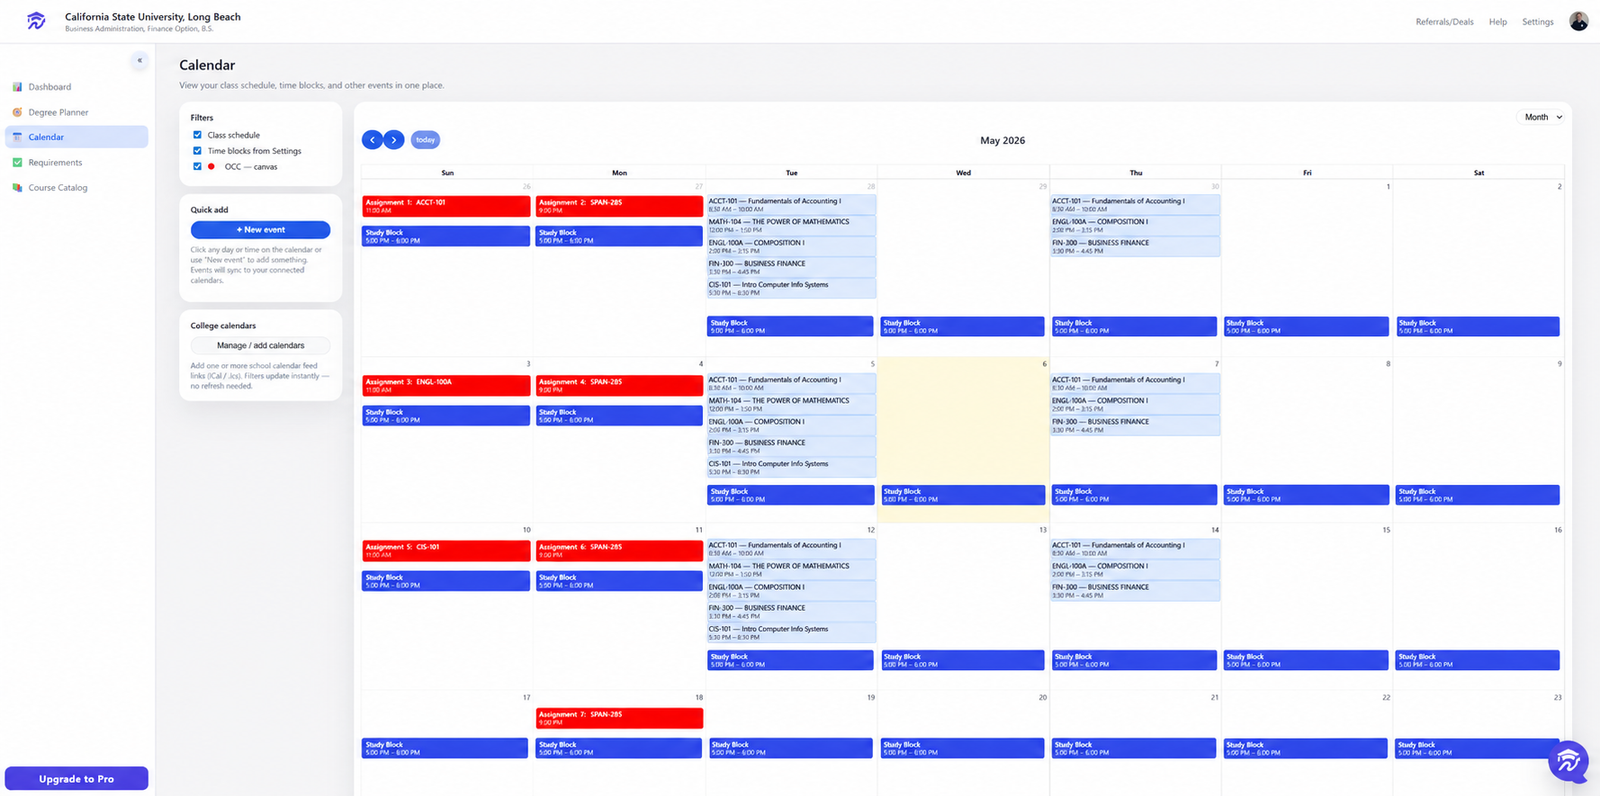Screen dimensions: 1600x796
Task: Click the university name in header
Action: pyautogui.click(x=153, y=17)
